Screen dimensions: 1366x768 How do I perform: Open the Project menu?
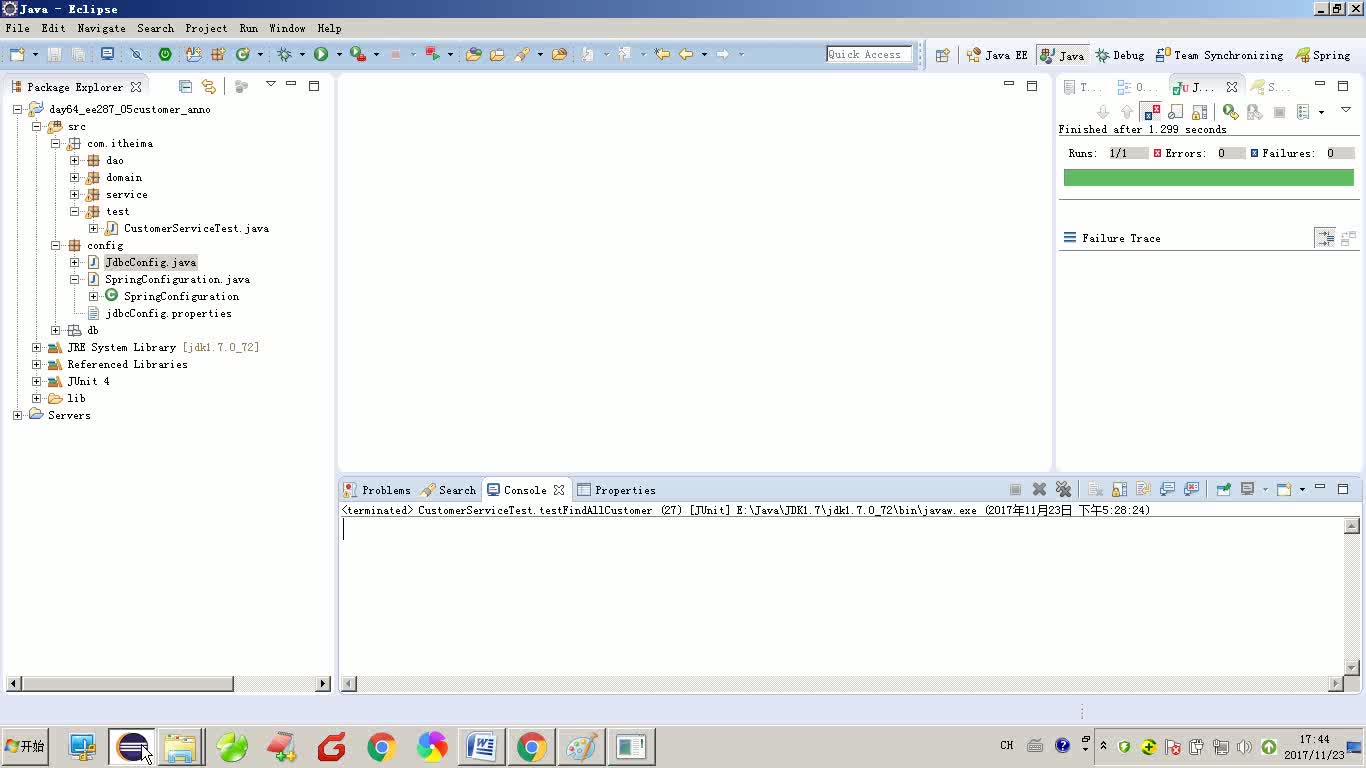pyautogui.click(x=206, y=28)
